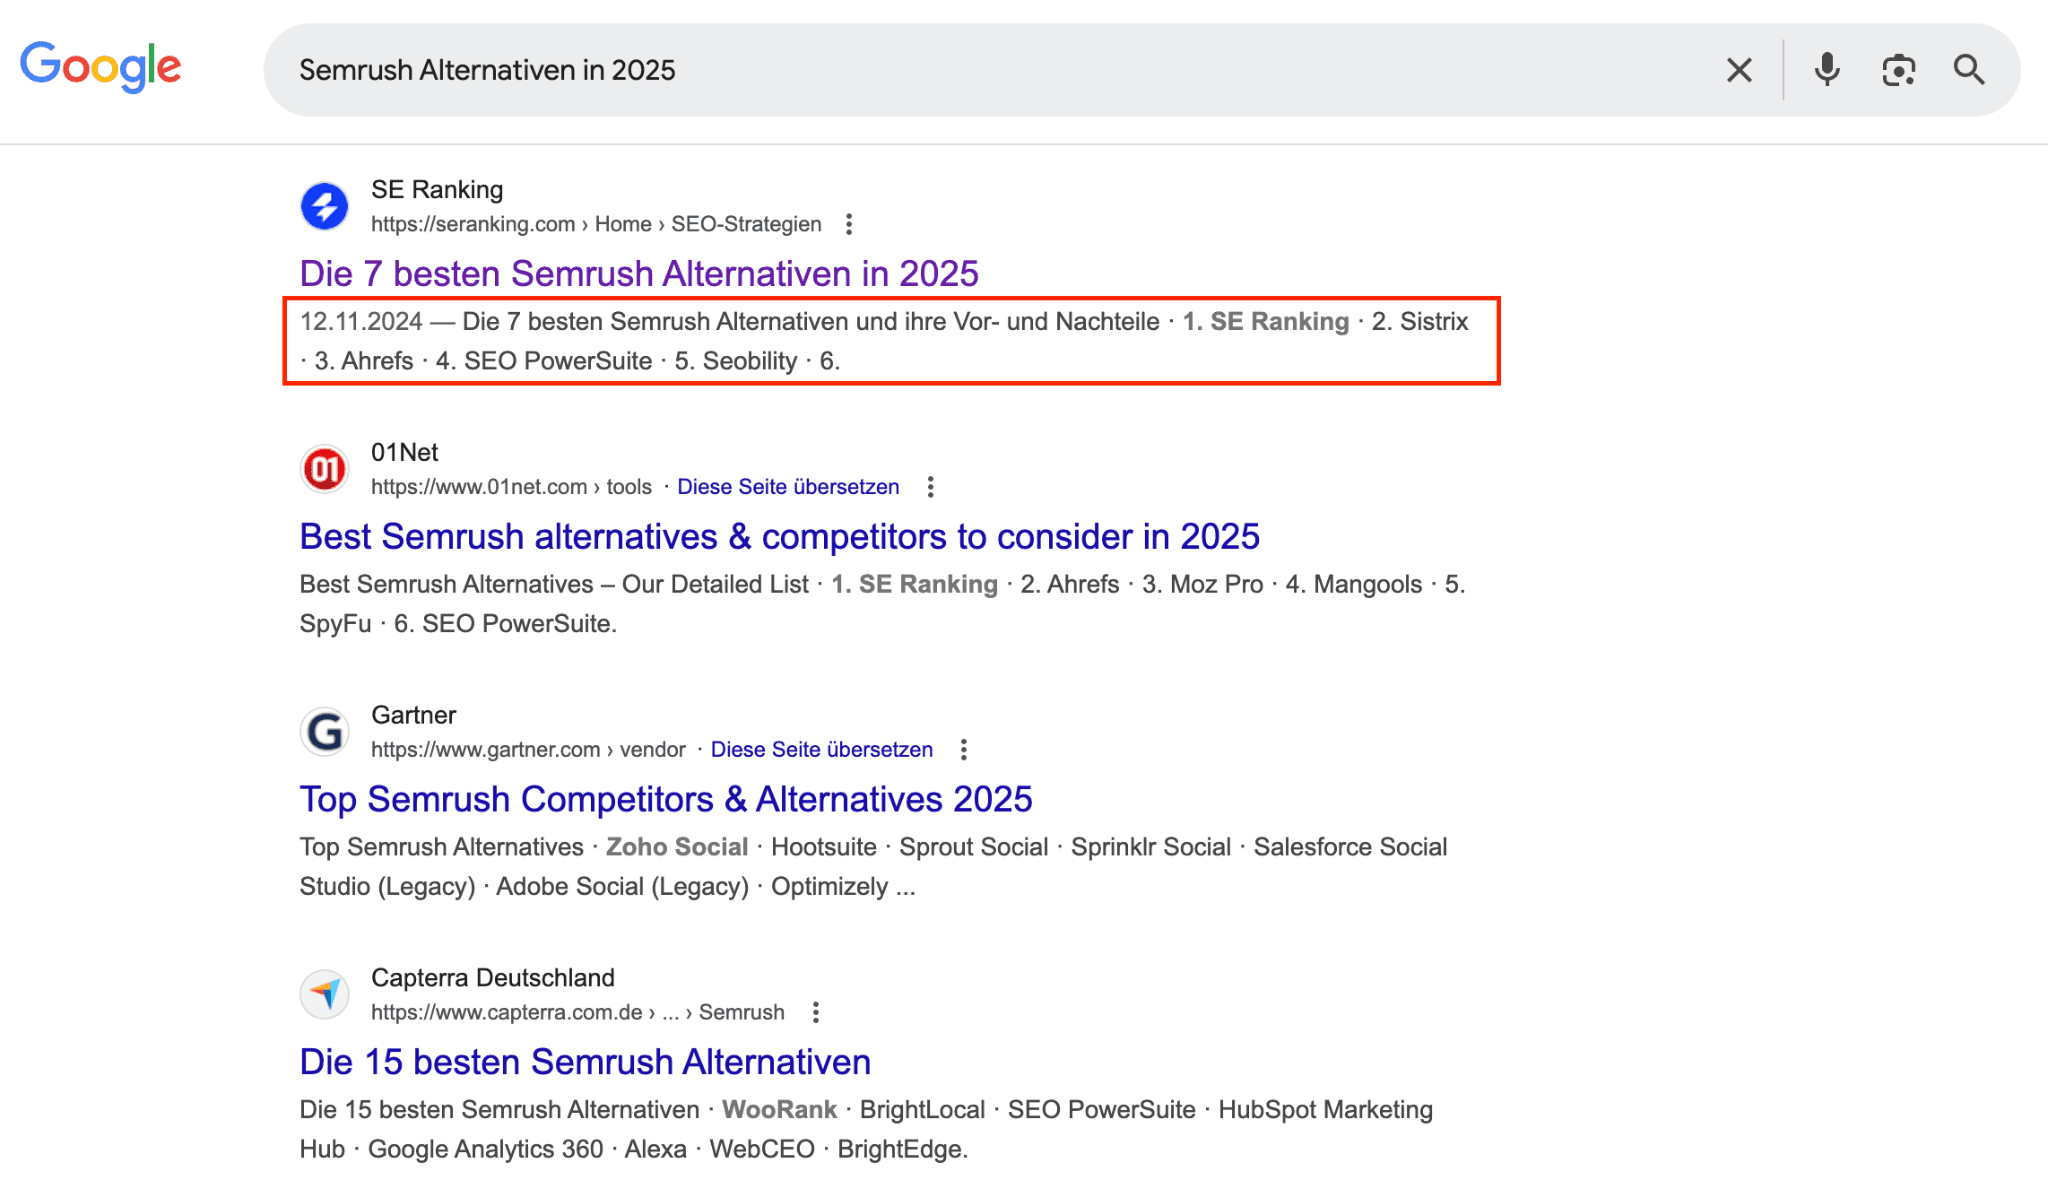Click the 01Net favicon

[x=325, y=469]
